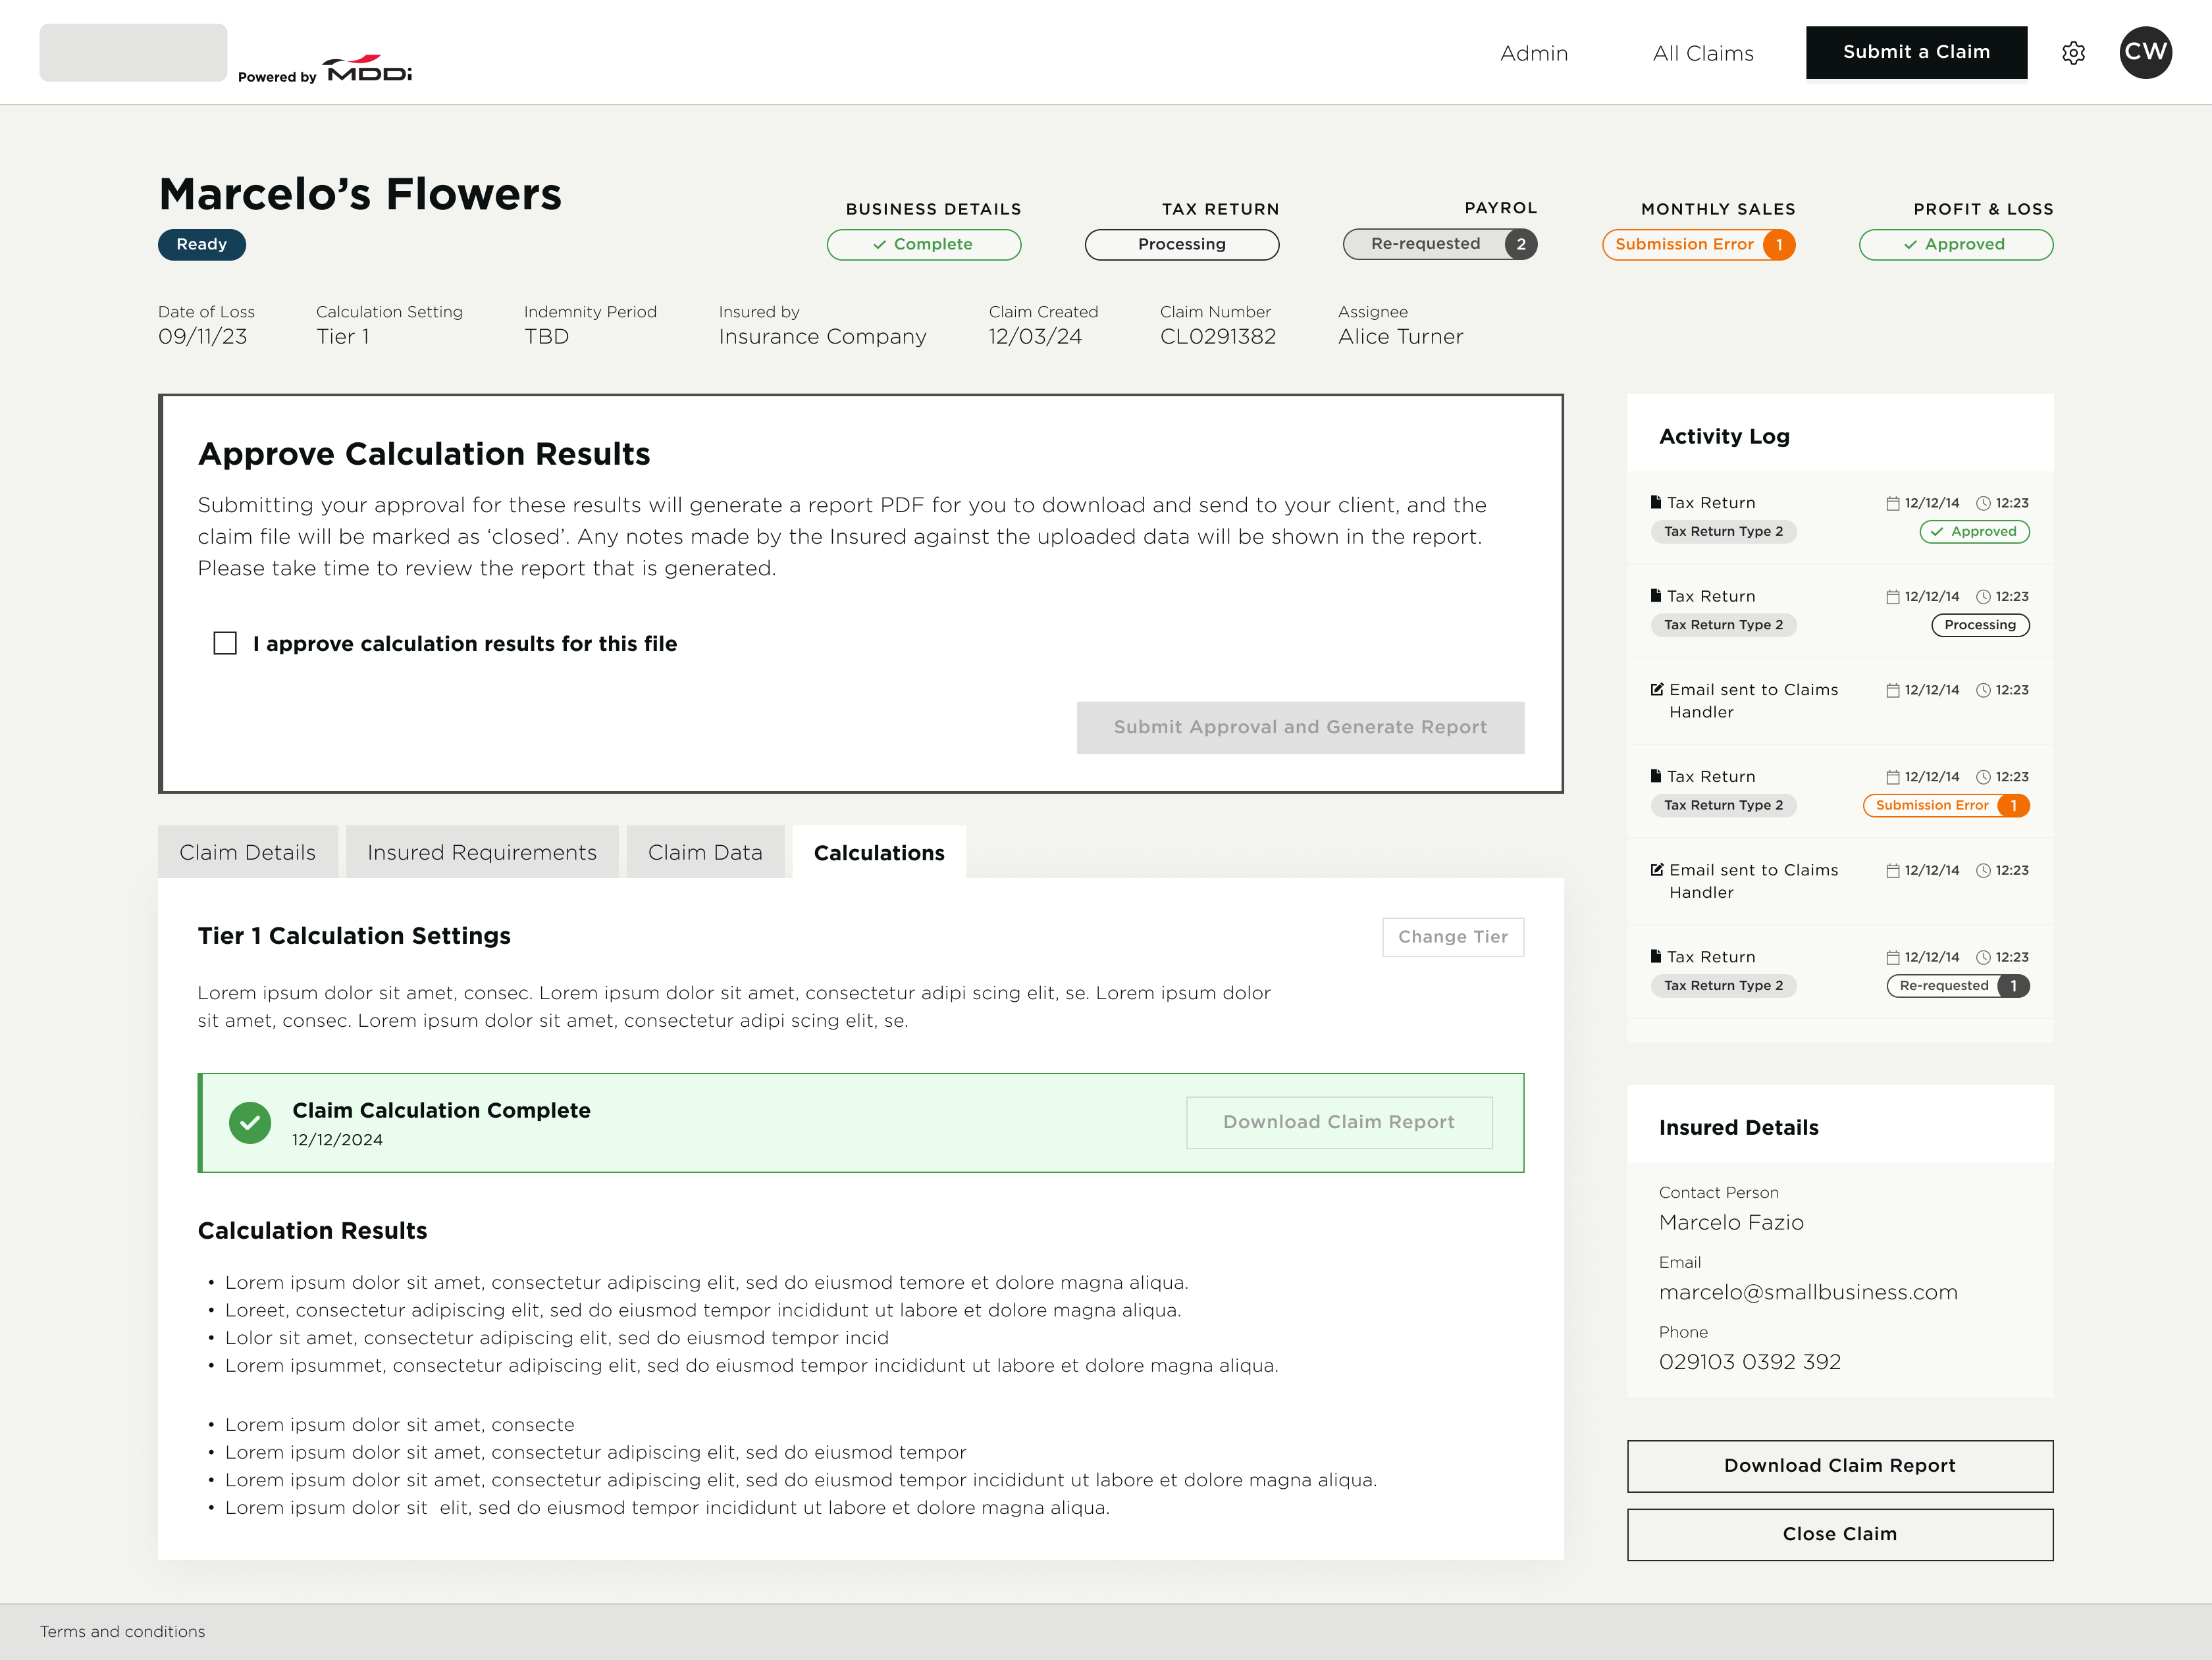Check the approve calculation results checkbox
2212x1660 pixels.
[226, 643]
